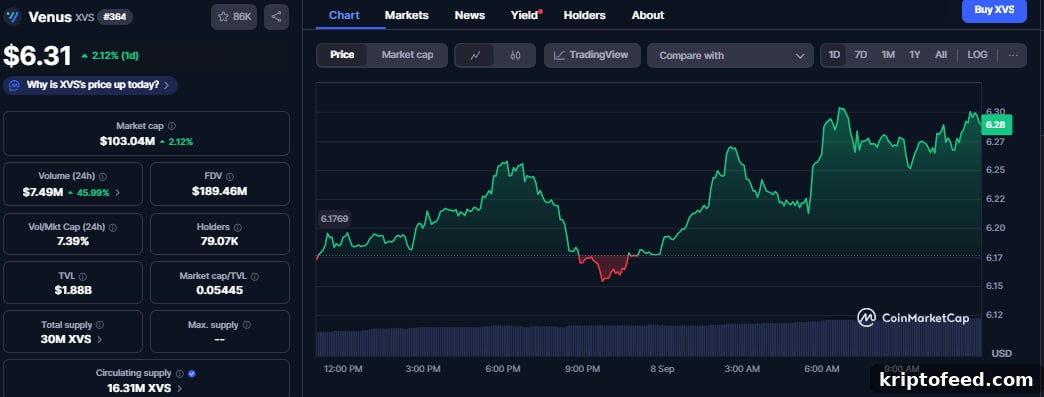Click FDV info icon
1044x397 pixels.
point(230,177)
